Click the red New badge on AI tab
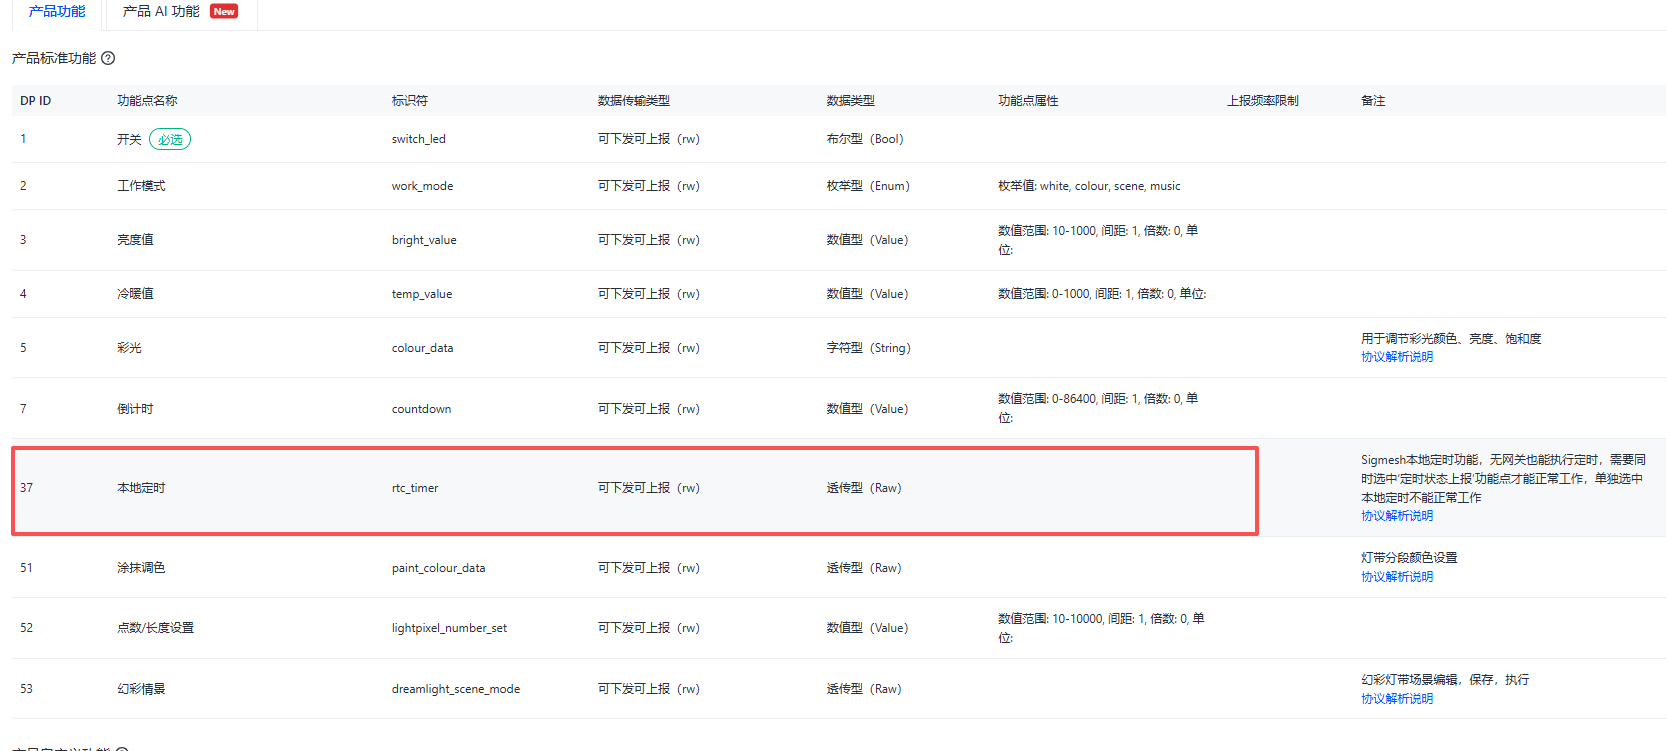Viewport: 1666px width, 751px height. [224, 12]
